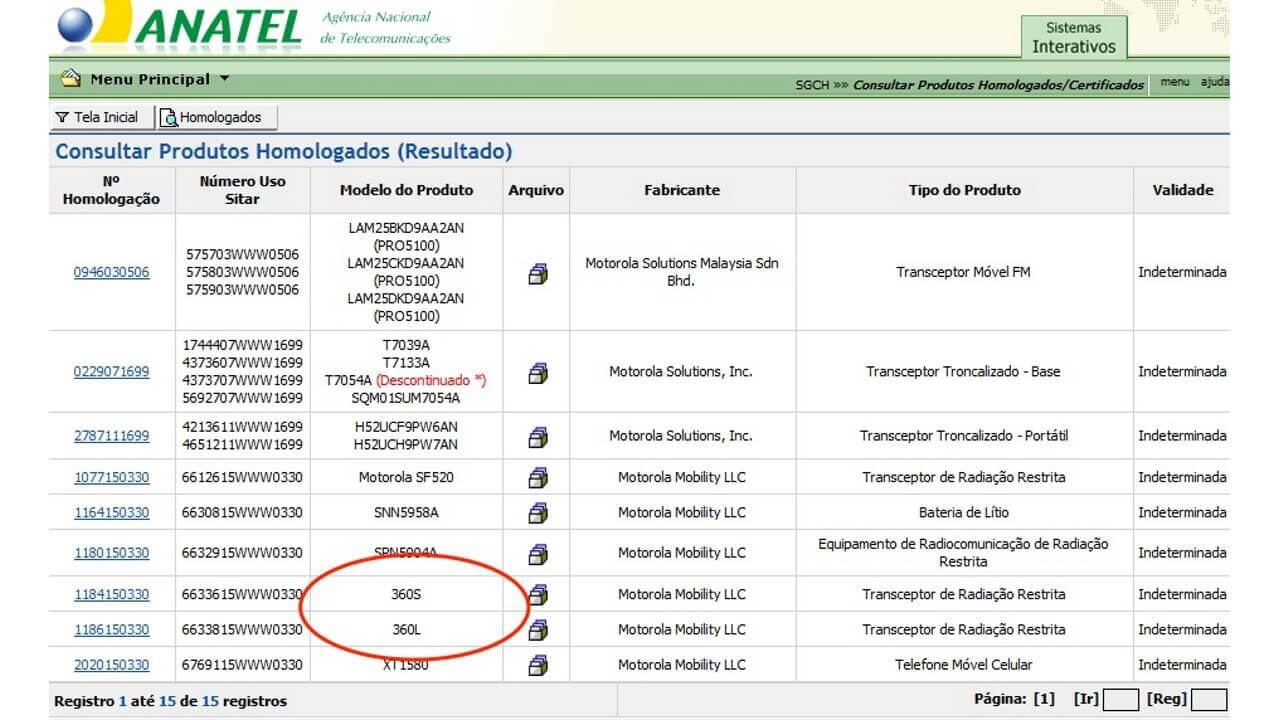
Task: Click the Tela Inicial button
Action: click(97, 117)
